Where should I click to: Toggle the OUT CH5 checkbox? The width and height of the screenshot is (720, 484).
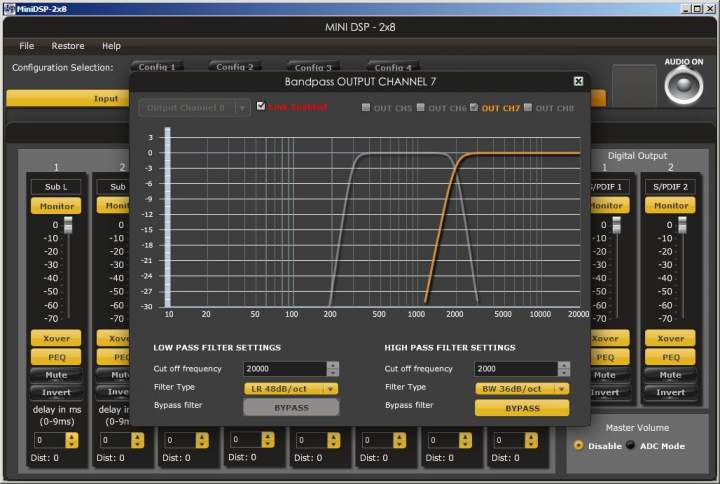[366, 107]
